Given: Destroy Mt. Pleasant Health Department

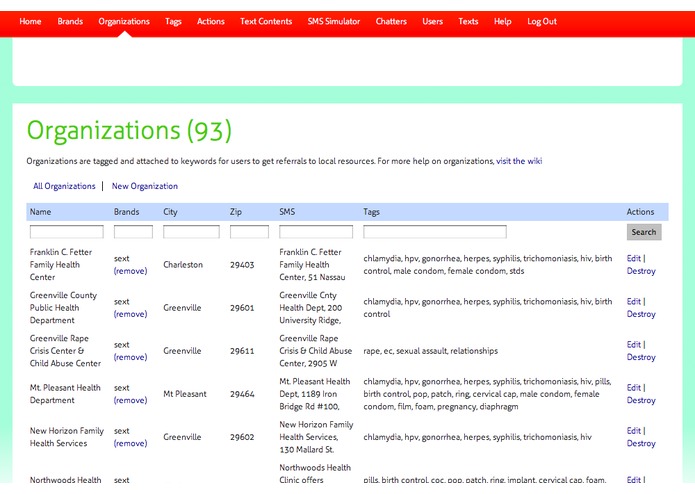Looking at the screenshot, I should [641, 400].
